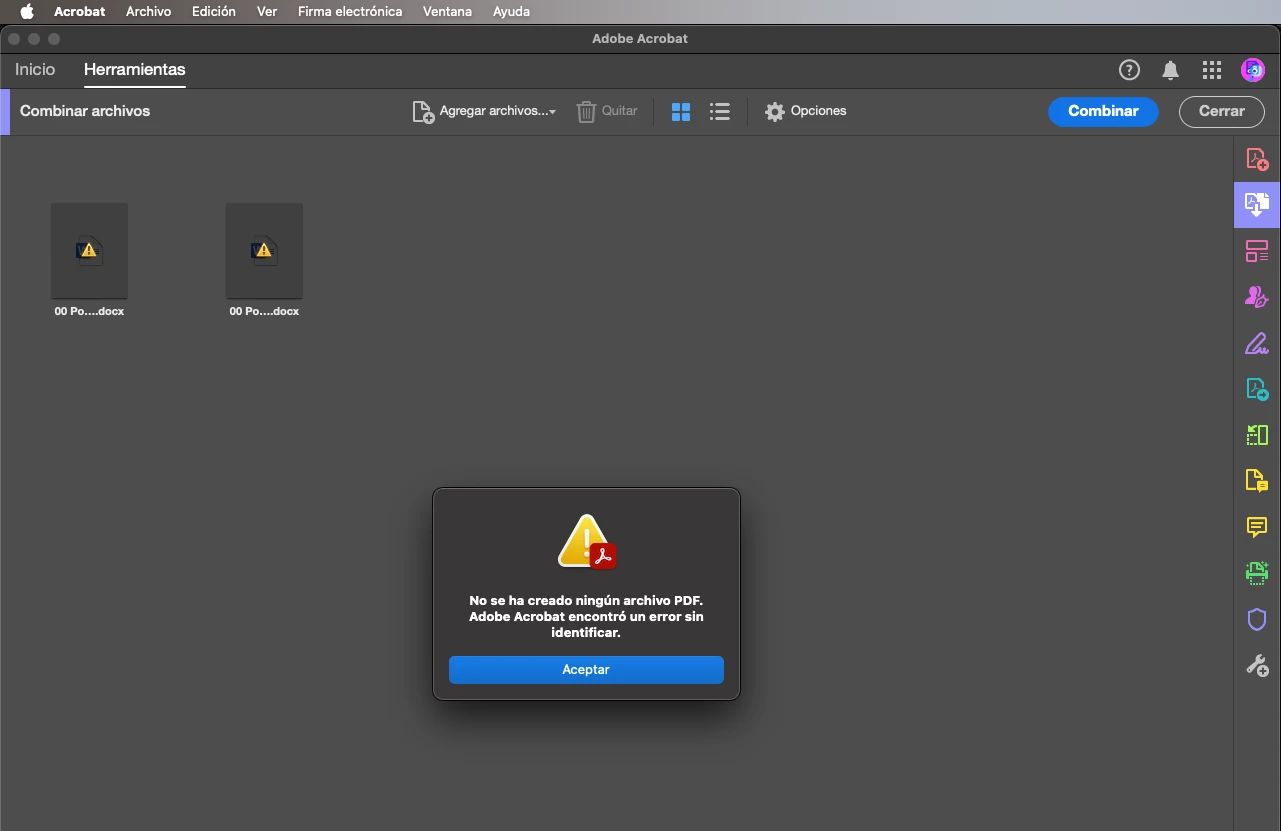
Task: Select the second docx file thumbnail
Action: click(x=264, y=250)
